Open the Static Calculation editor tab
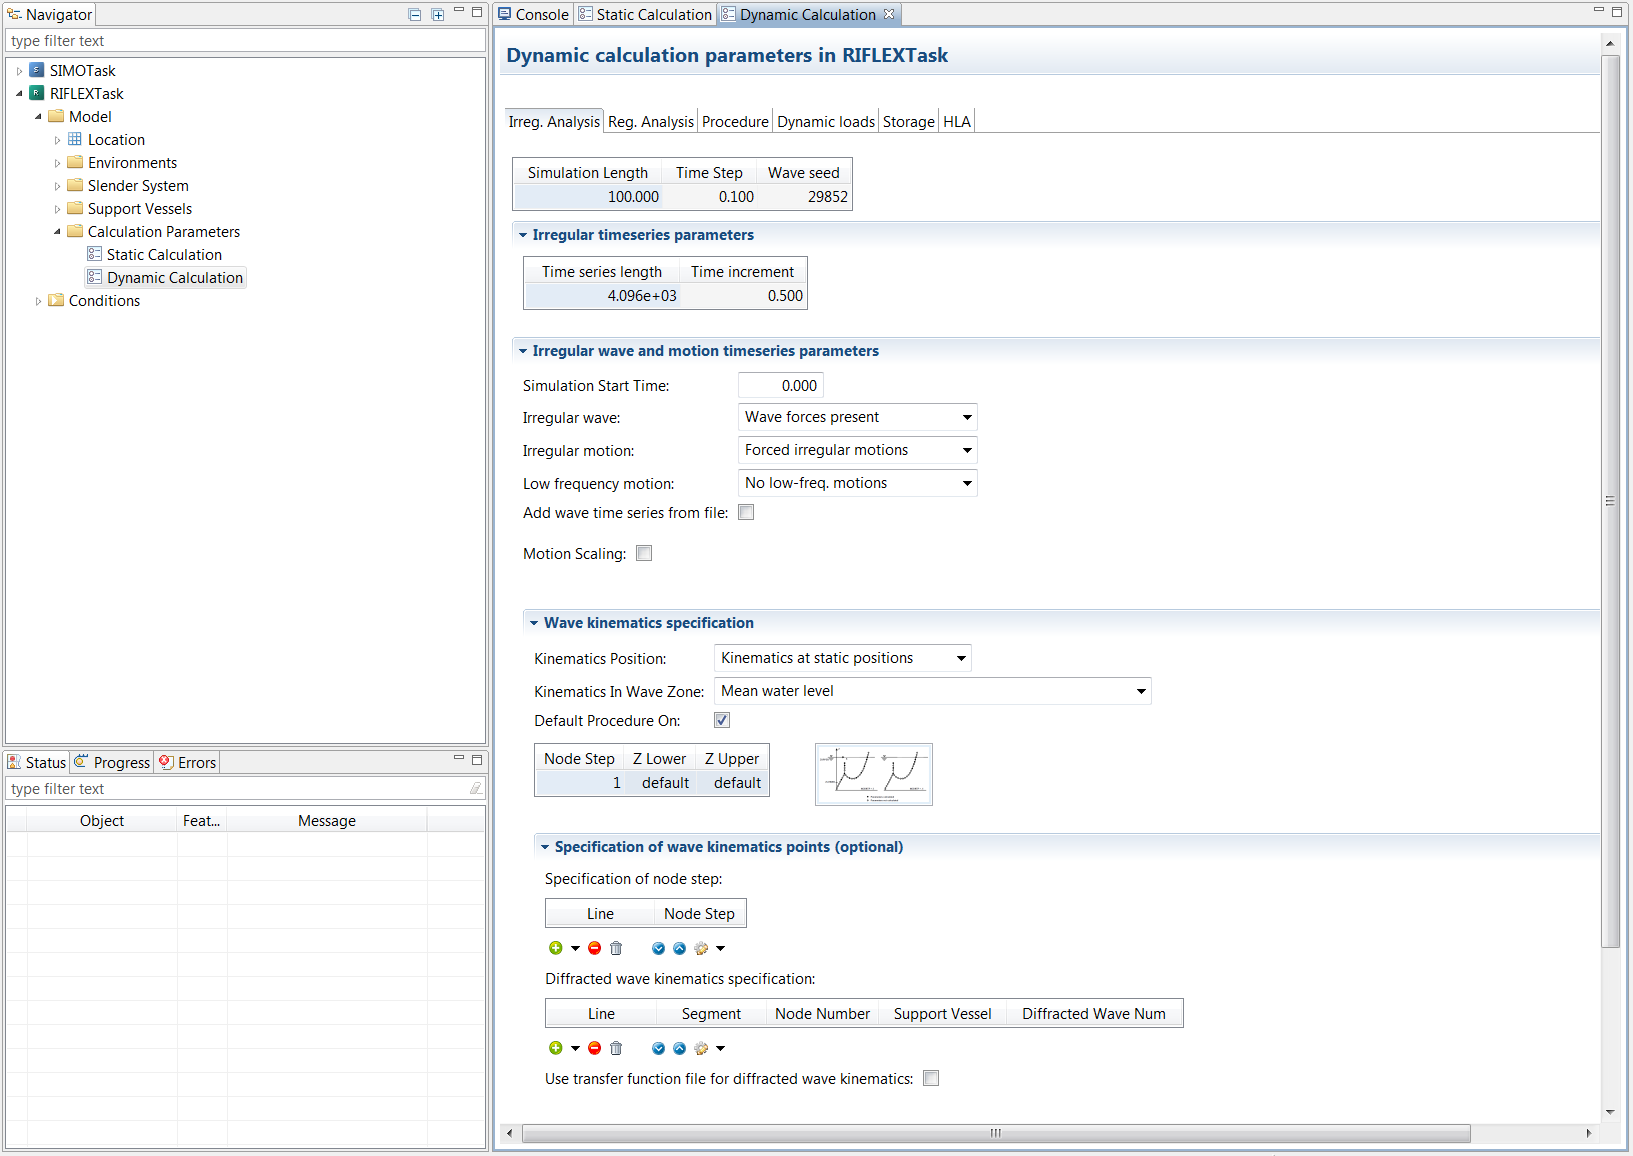Viewport: 1633px width, 1156px height. click(x=645, y=14)
